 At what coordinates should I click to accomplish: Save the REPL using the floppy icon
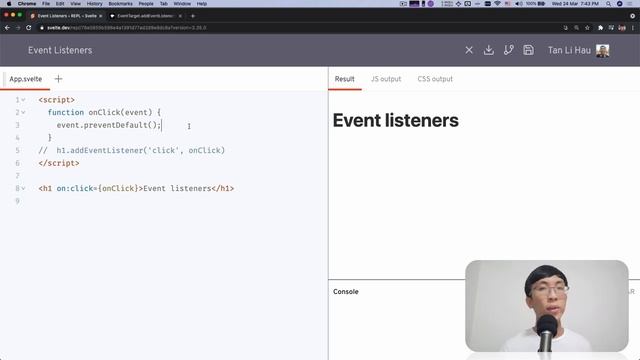[528, 50]
